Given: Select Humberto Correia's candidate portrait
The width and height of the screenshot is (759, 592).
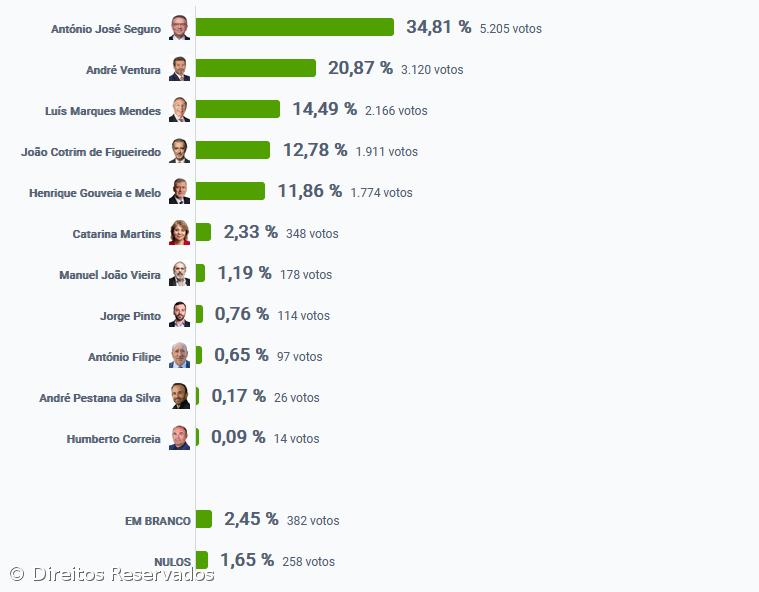Looking at the screenshot, I should point(179,438).
